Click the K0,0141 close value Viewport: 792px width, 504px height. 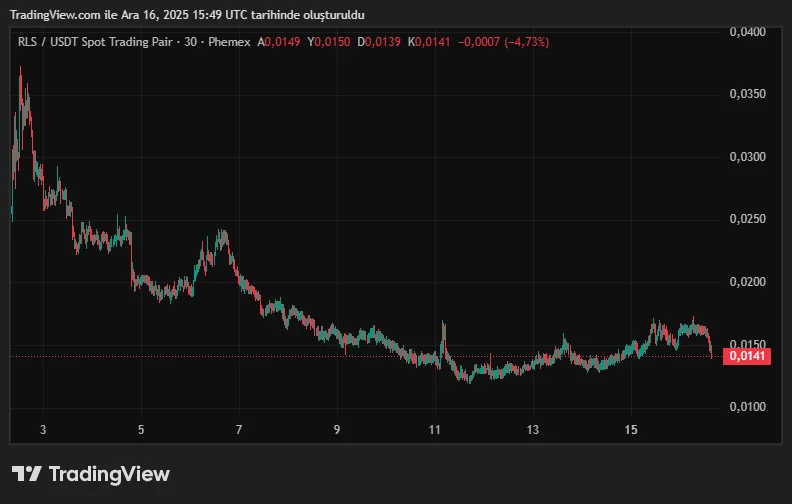pos(430,42)
